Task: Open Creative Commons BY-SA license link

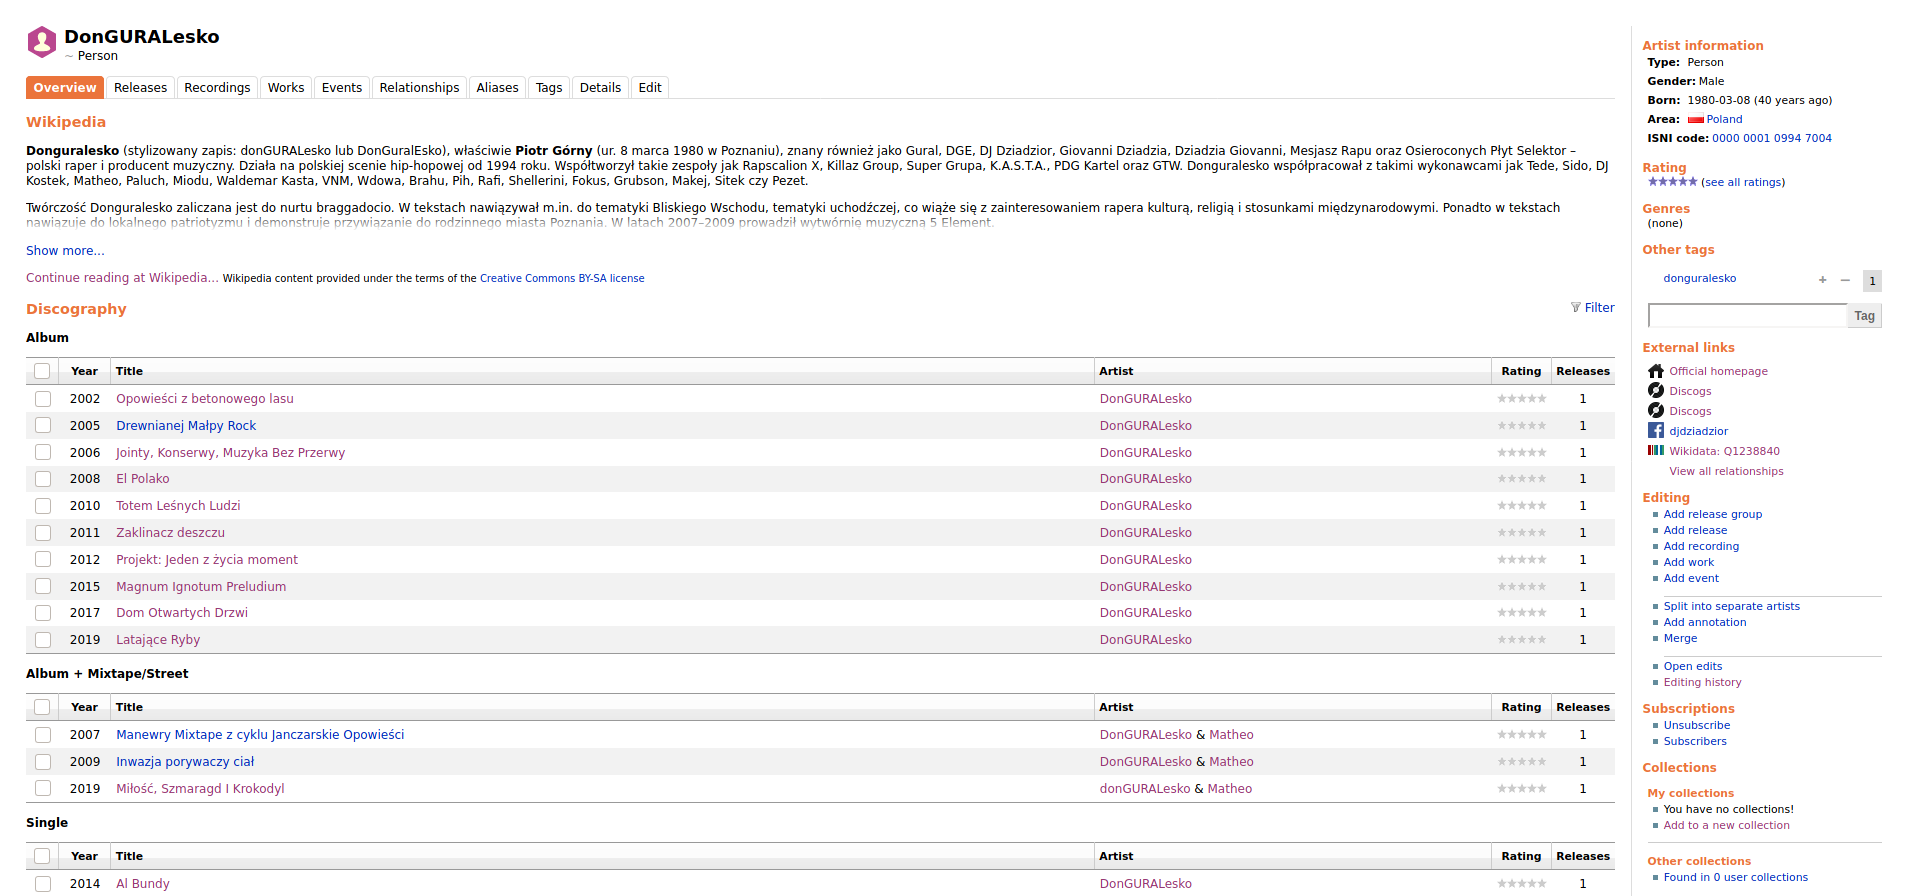Action: pos(562,279)
